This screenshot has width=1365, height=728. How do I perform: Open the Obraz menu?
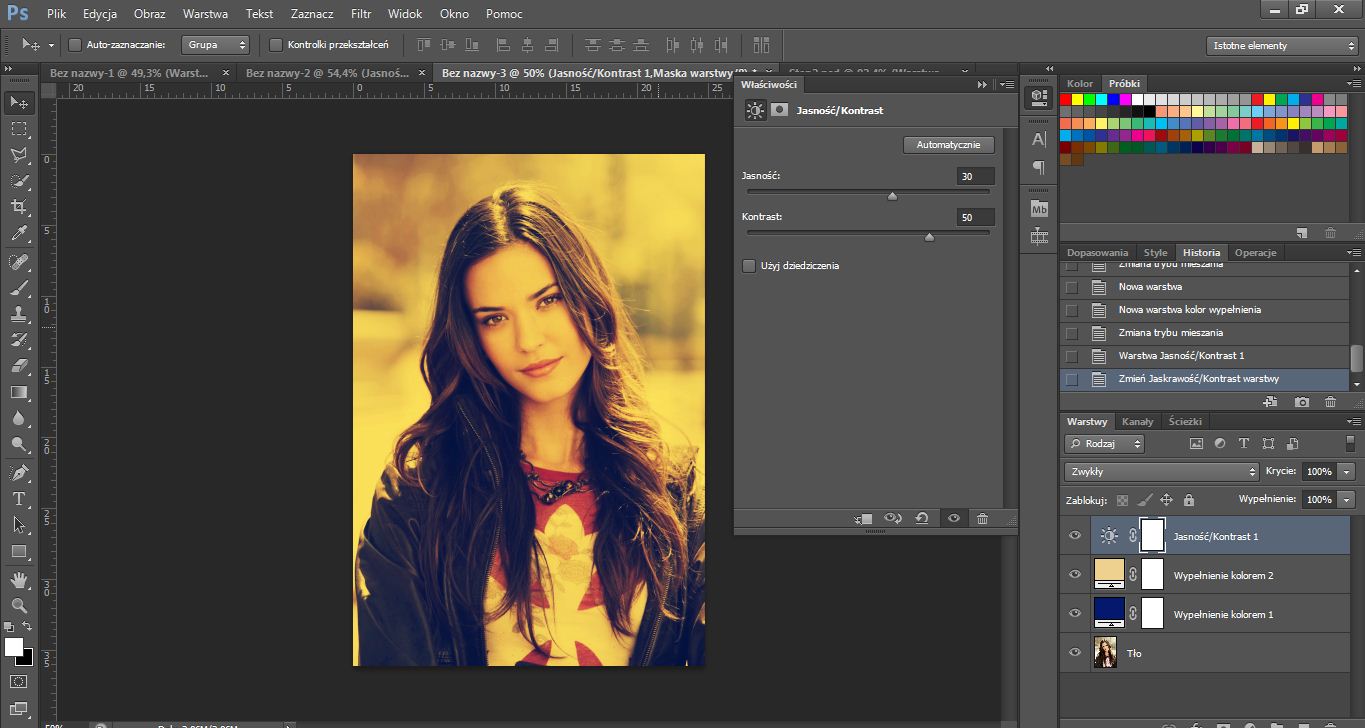149,14
